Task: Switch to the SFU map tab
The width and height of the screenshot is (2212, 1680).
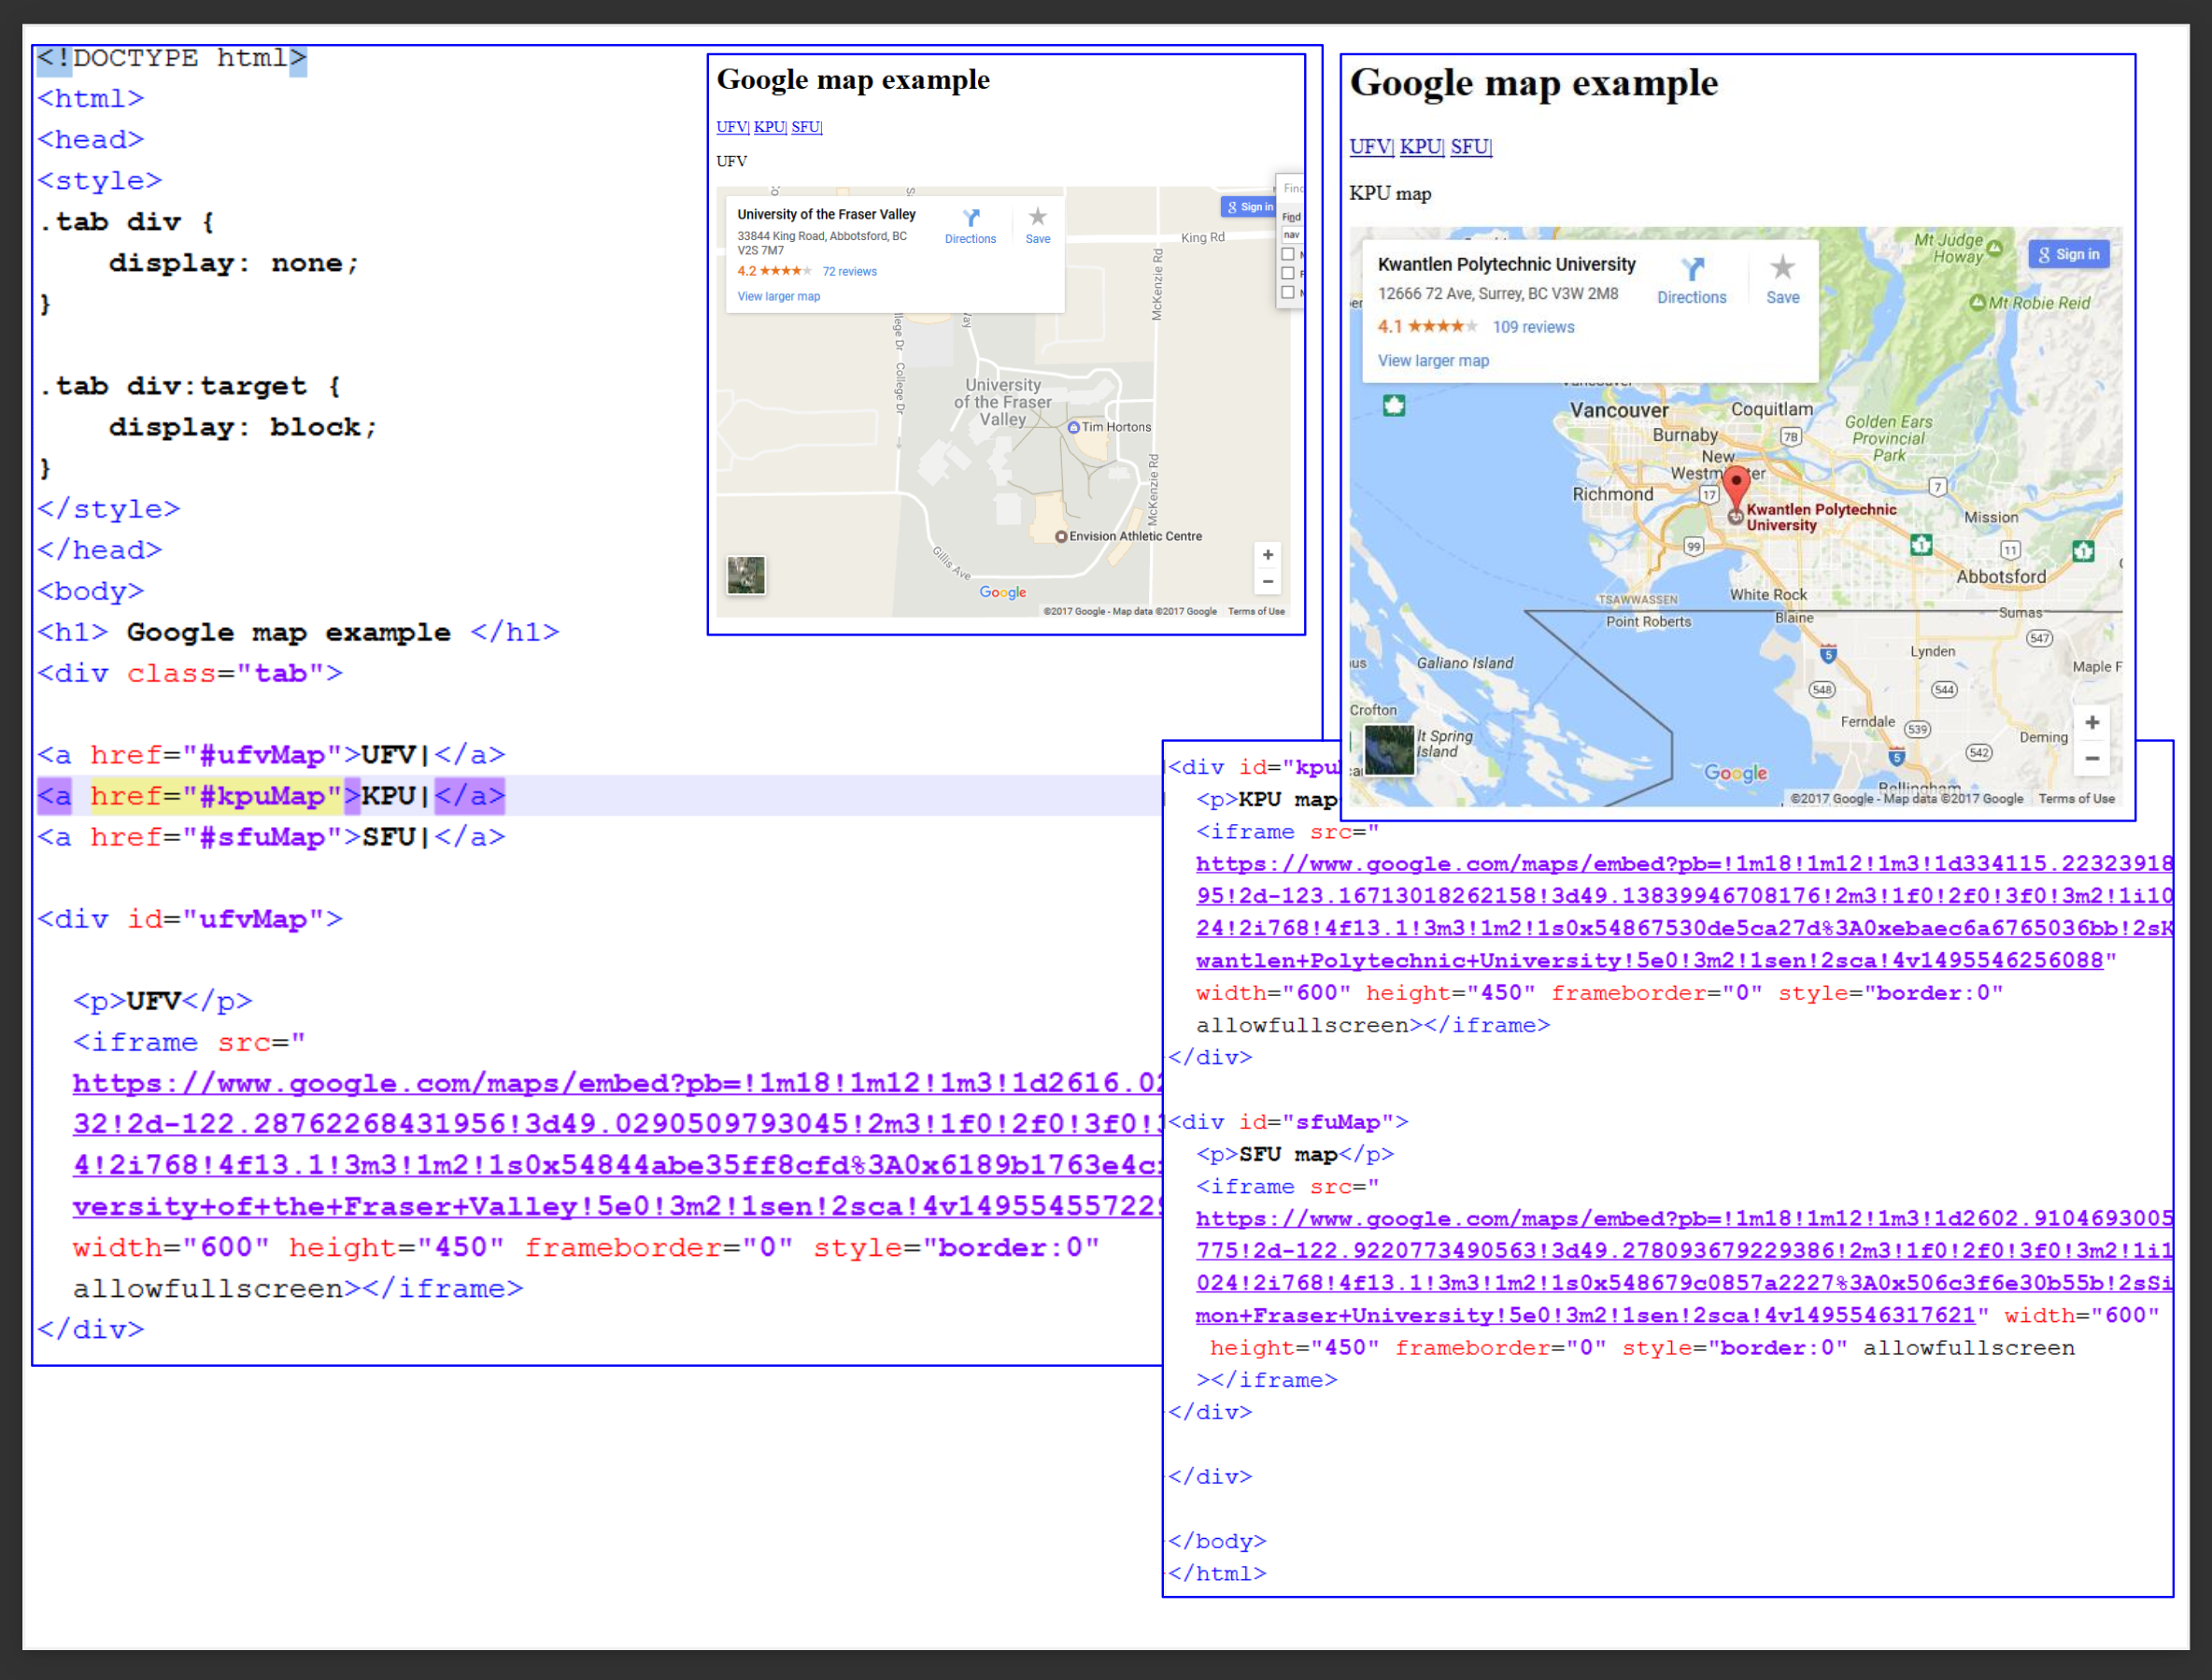Action: pyautogui.click(x=806, y=126)
